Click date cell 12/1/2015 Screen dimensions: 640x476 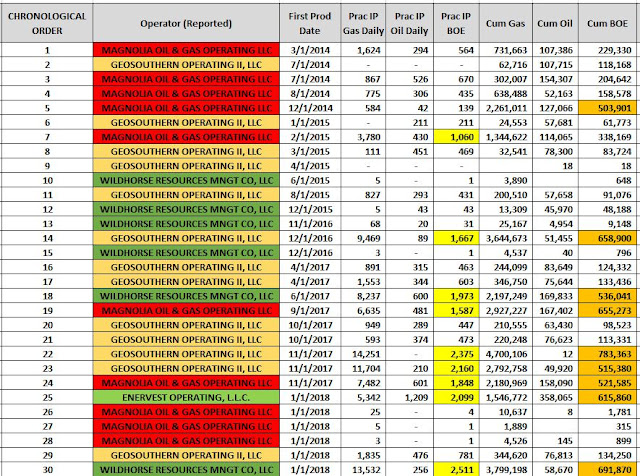pos(310,209)
